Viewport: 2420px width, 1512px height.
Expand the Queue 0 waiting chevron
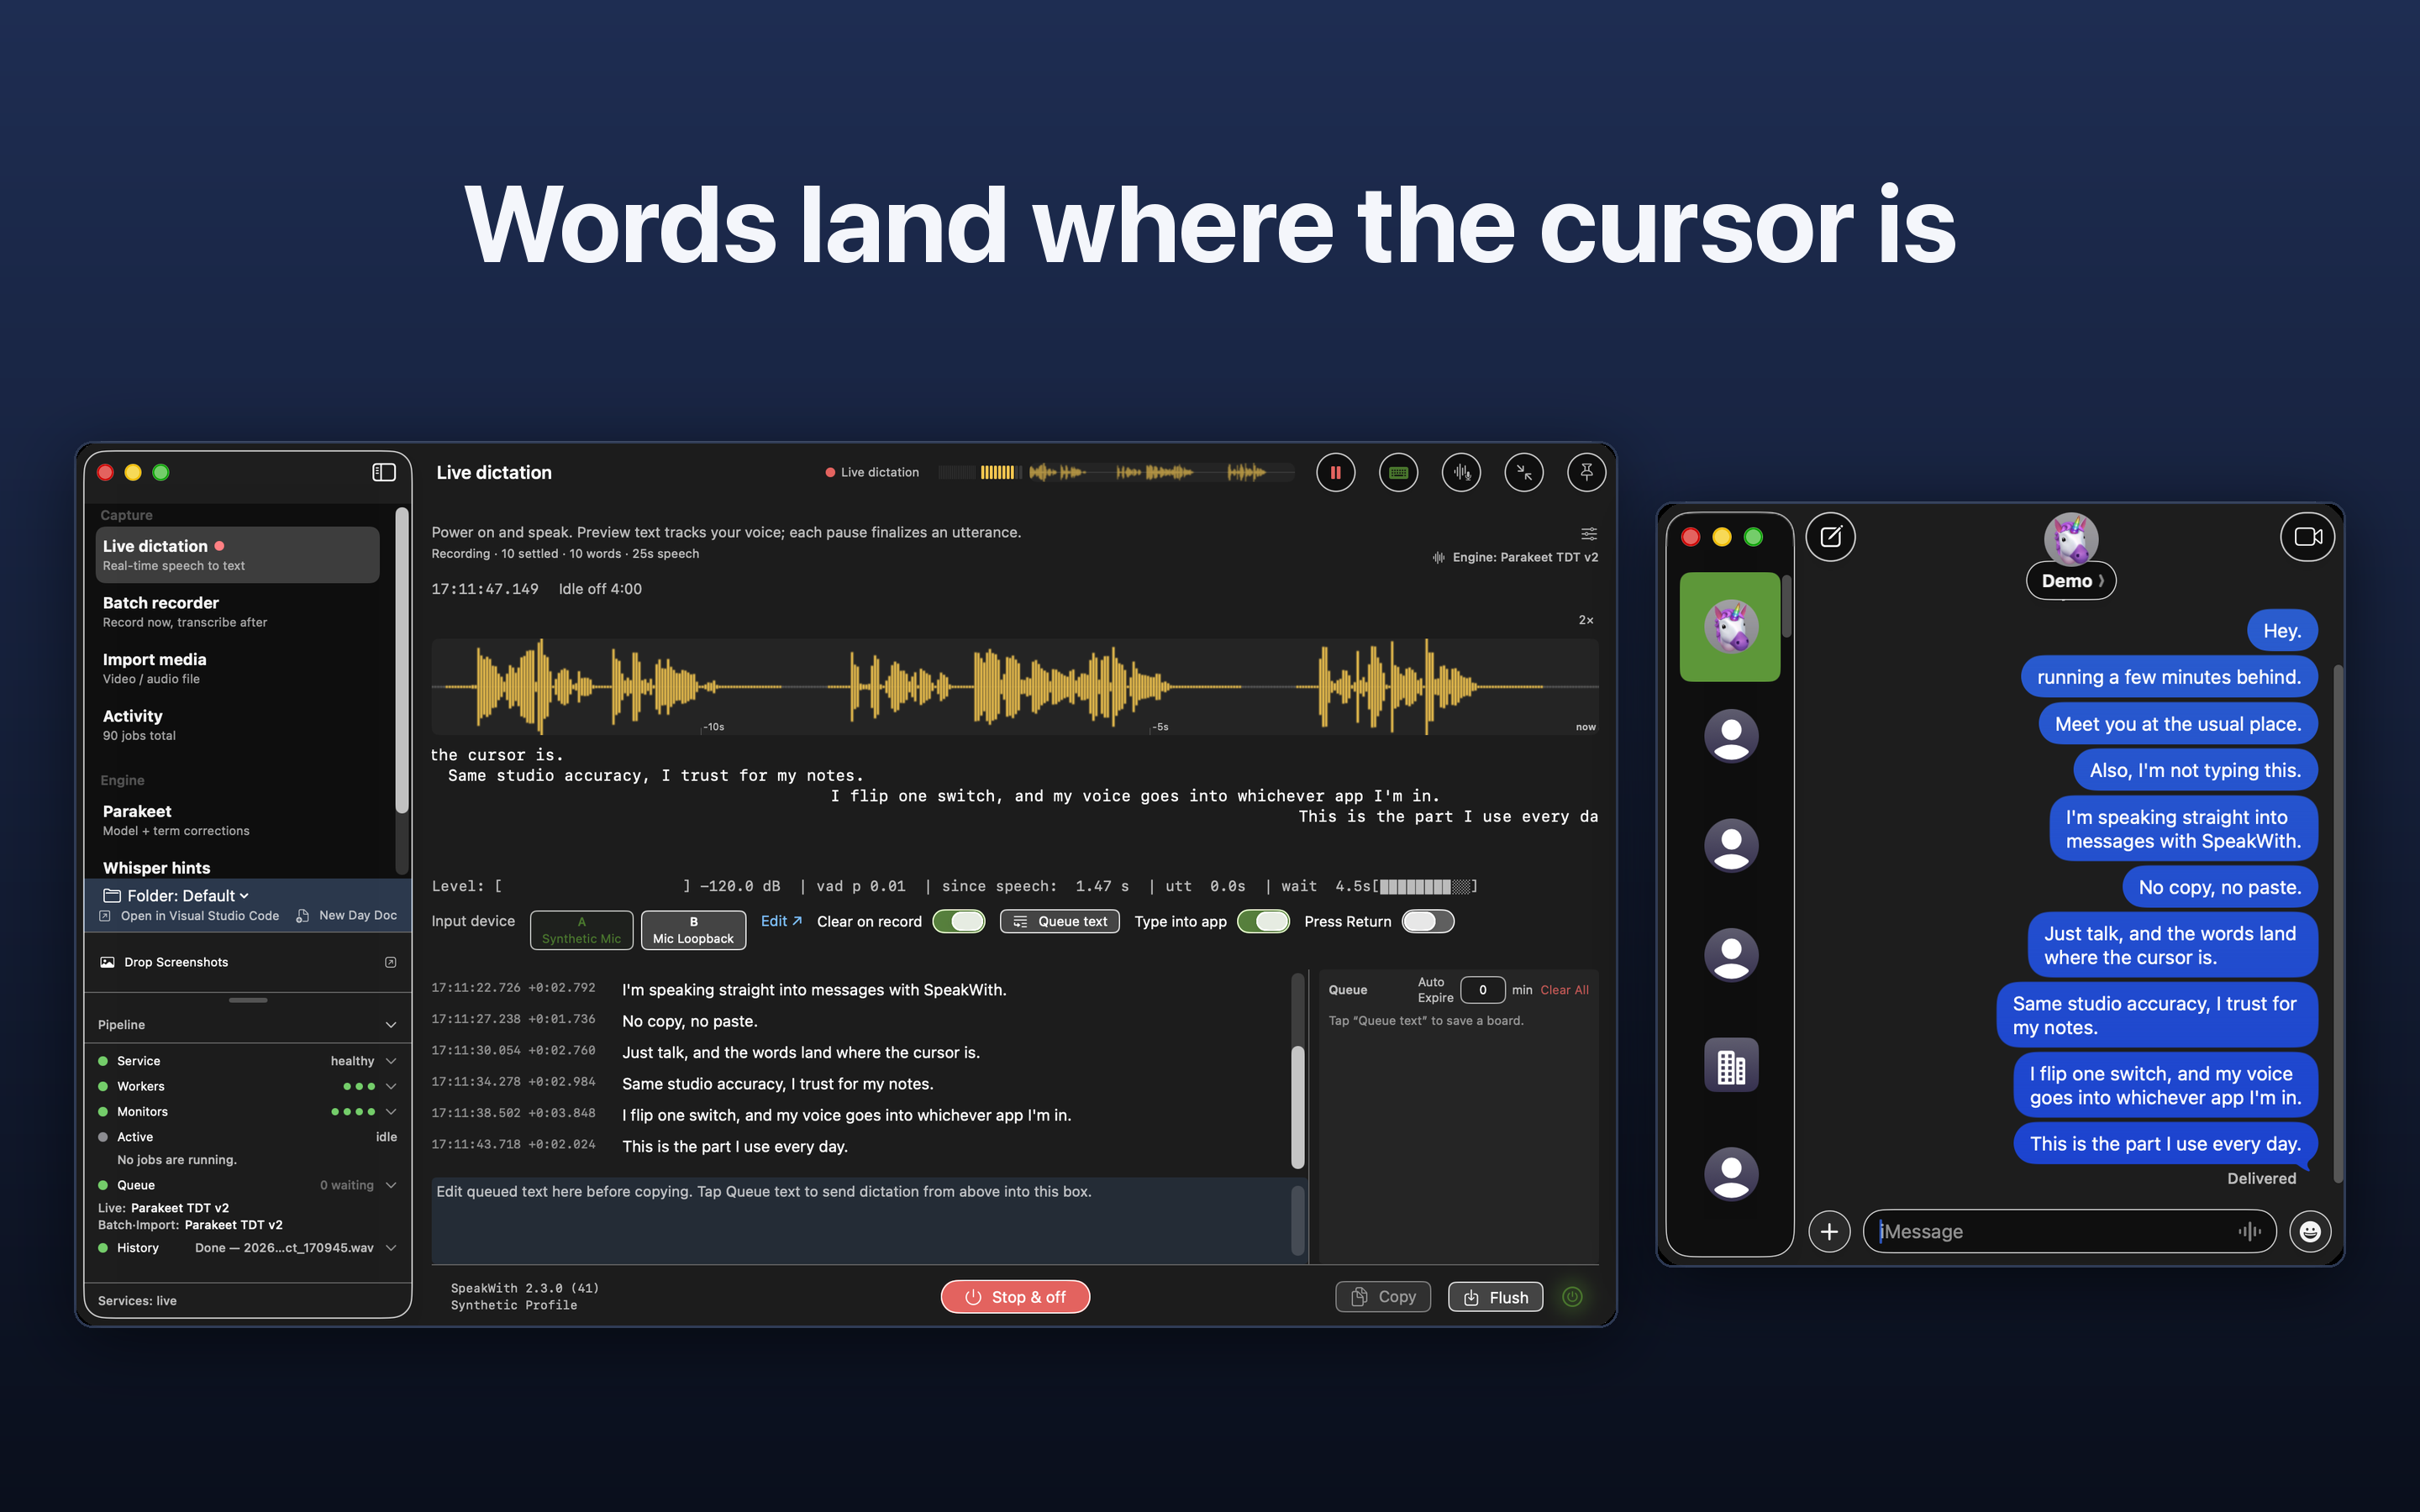(391, 1185)
